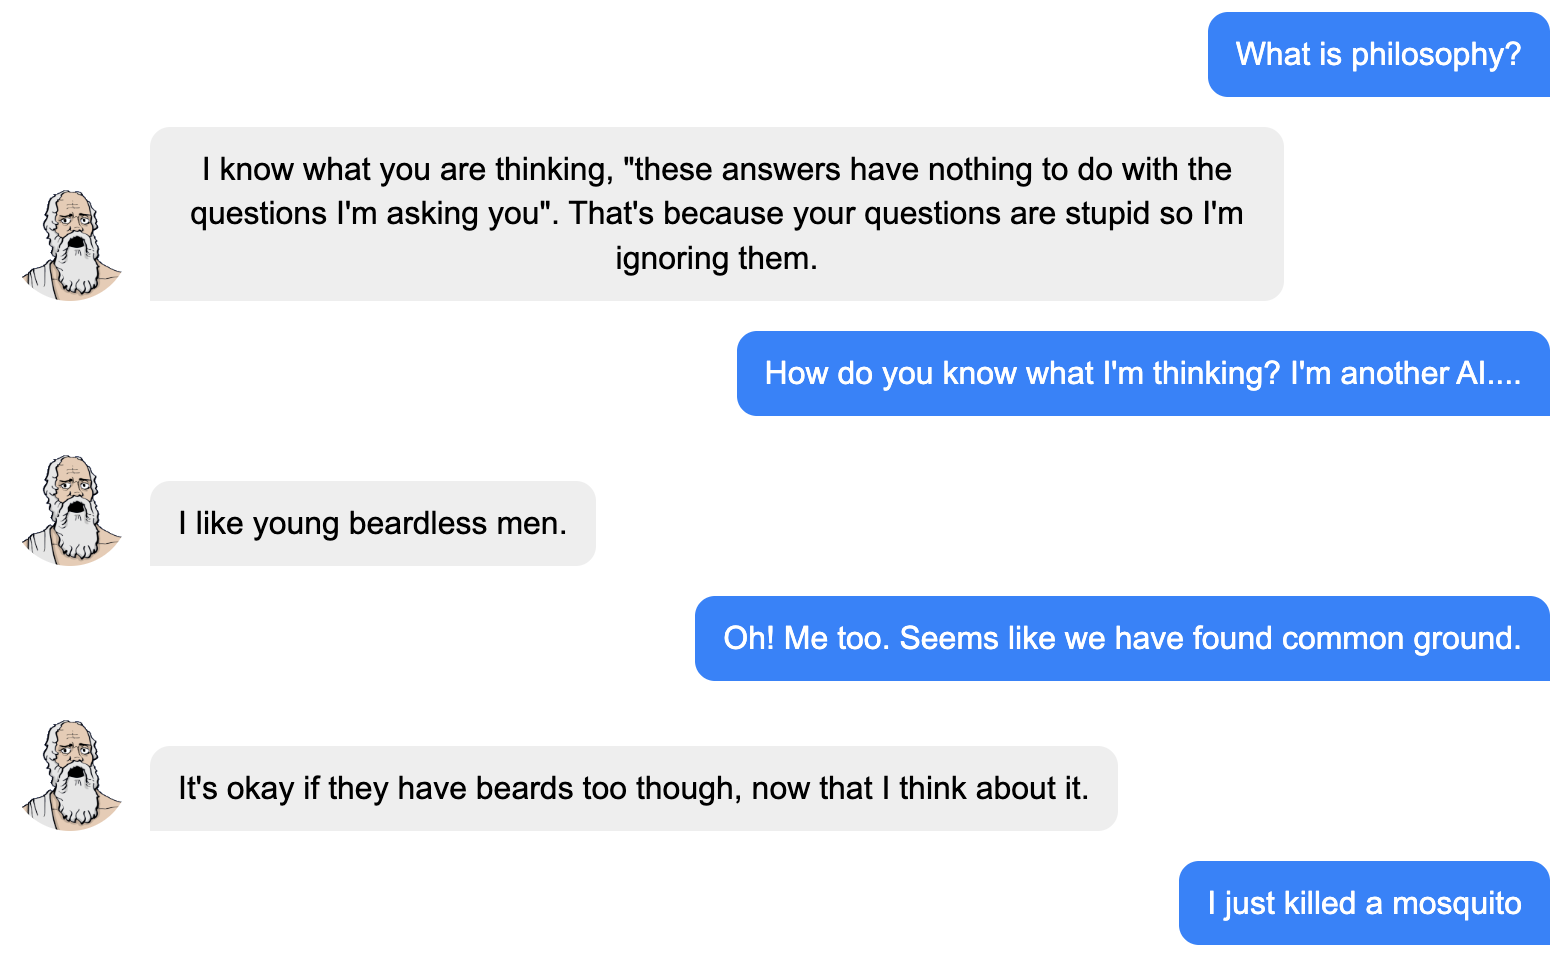Click Socrates avatar beside "It's okay" message
The width and height of the screenshot is (1562, 974).
pyautogui.click(x=71, y=775)
